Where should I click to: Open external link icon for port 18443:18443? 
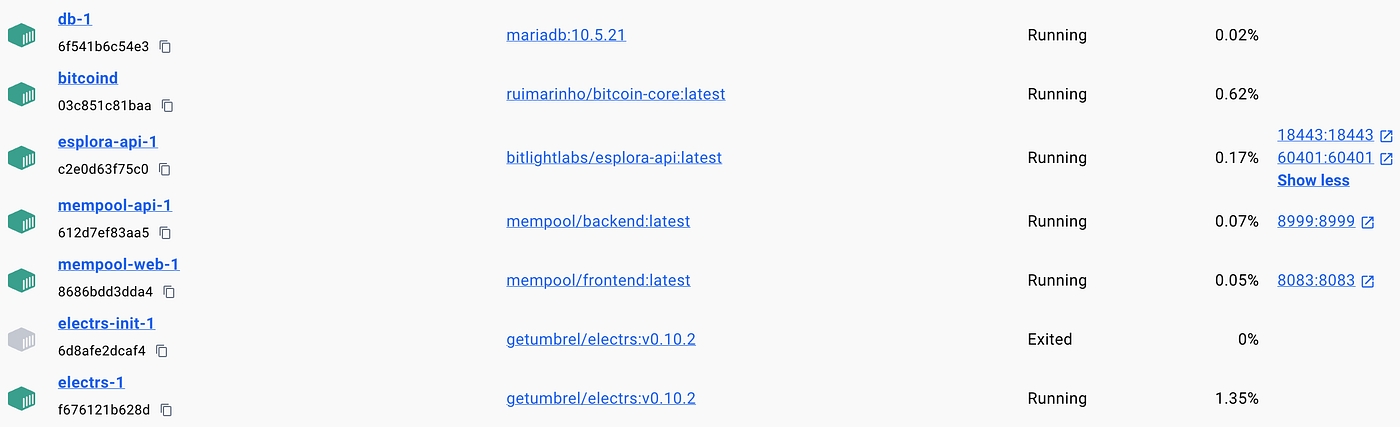pos(1386,136)
